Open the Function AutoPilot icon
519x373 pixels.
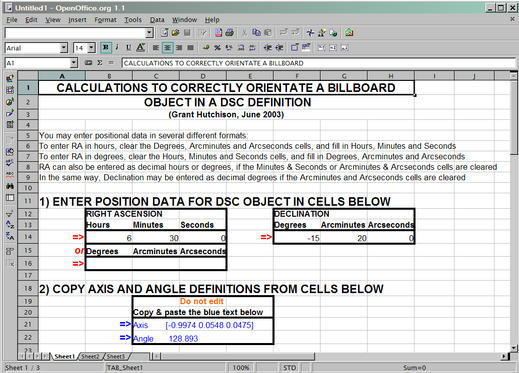pyautogui.click(x=88, y=63)
